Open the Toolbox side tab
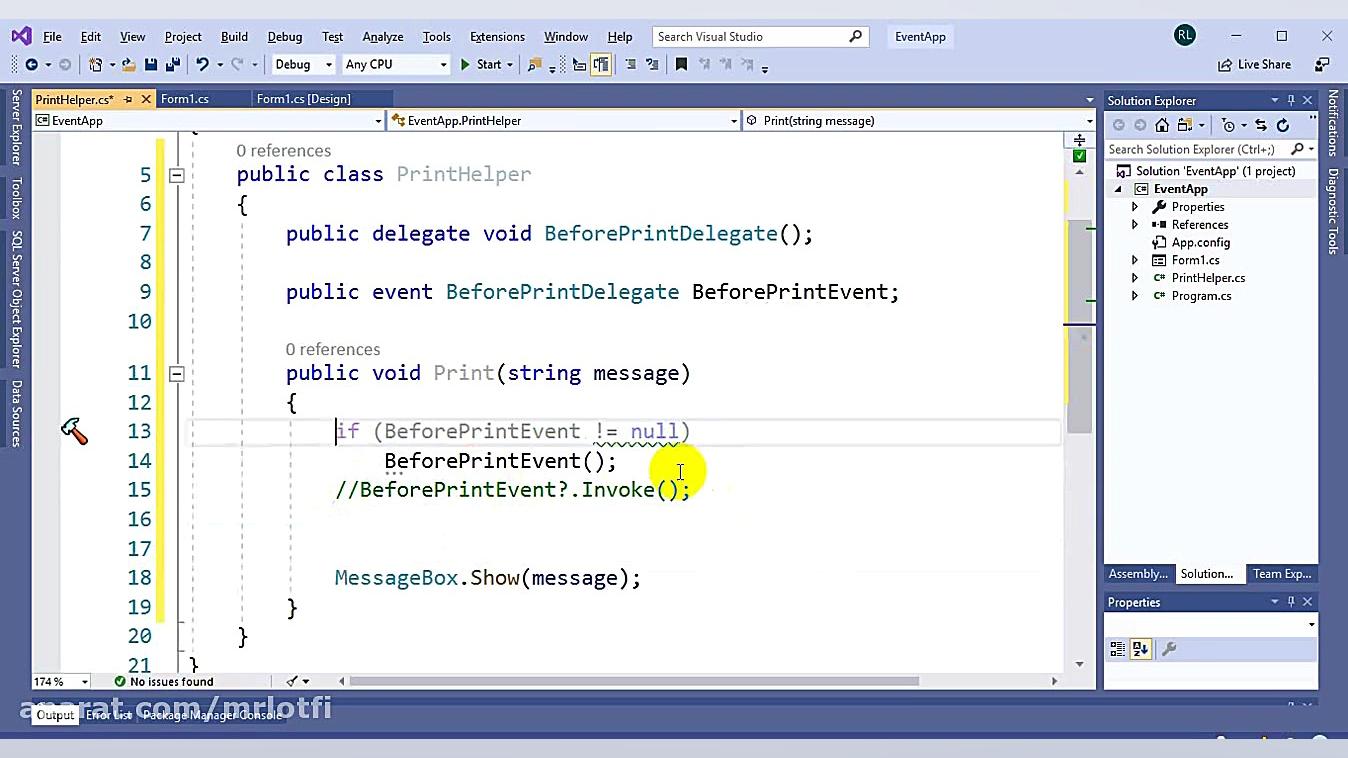The height and width of the screenshot is (758, 1348). (x=16, y=198)
